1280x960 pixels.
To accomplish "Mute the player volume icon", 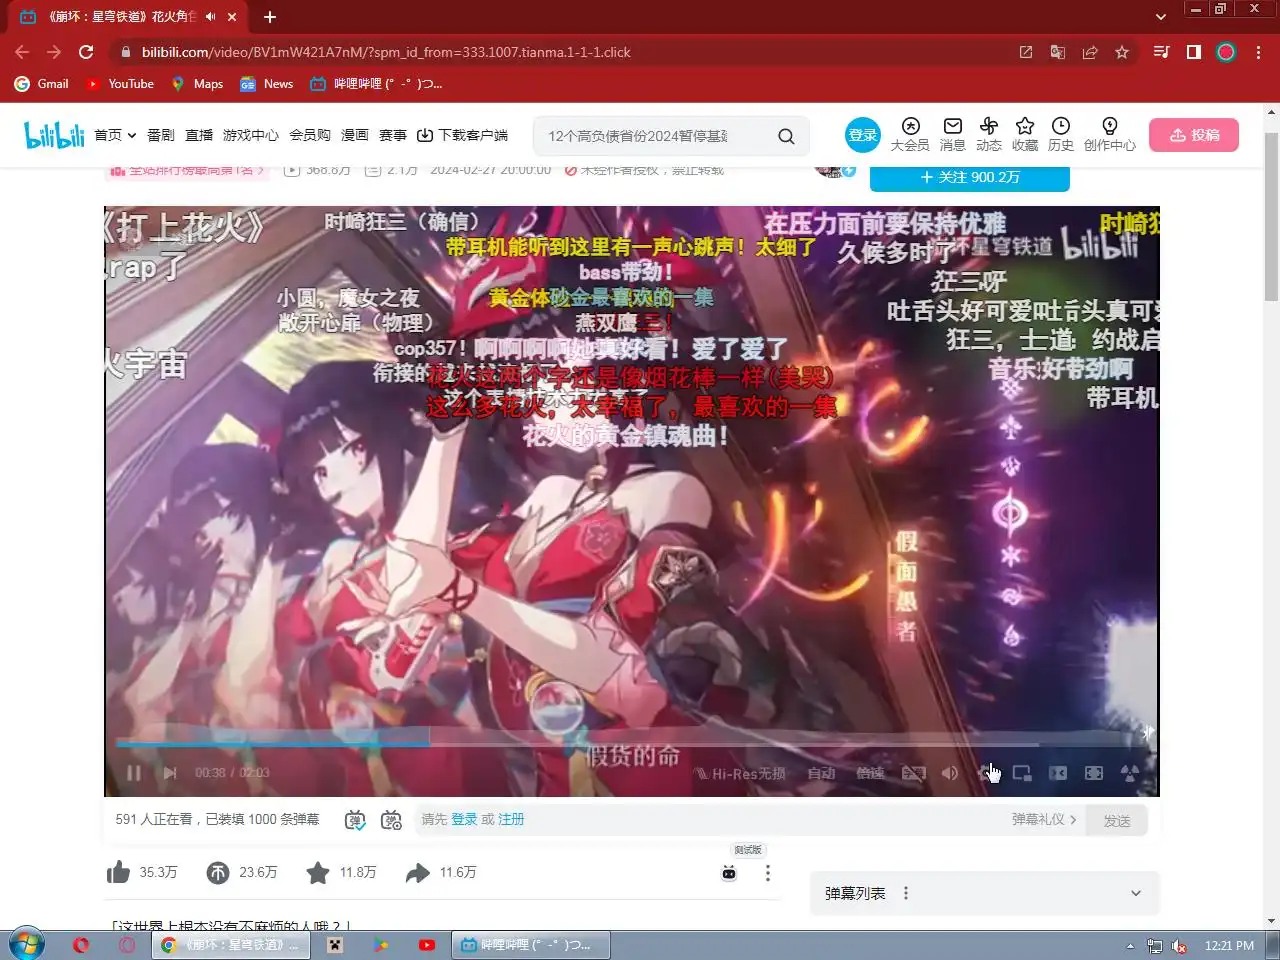I will pos(949,773).
